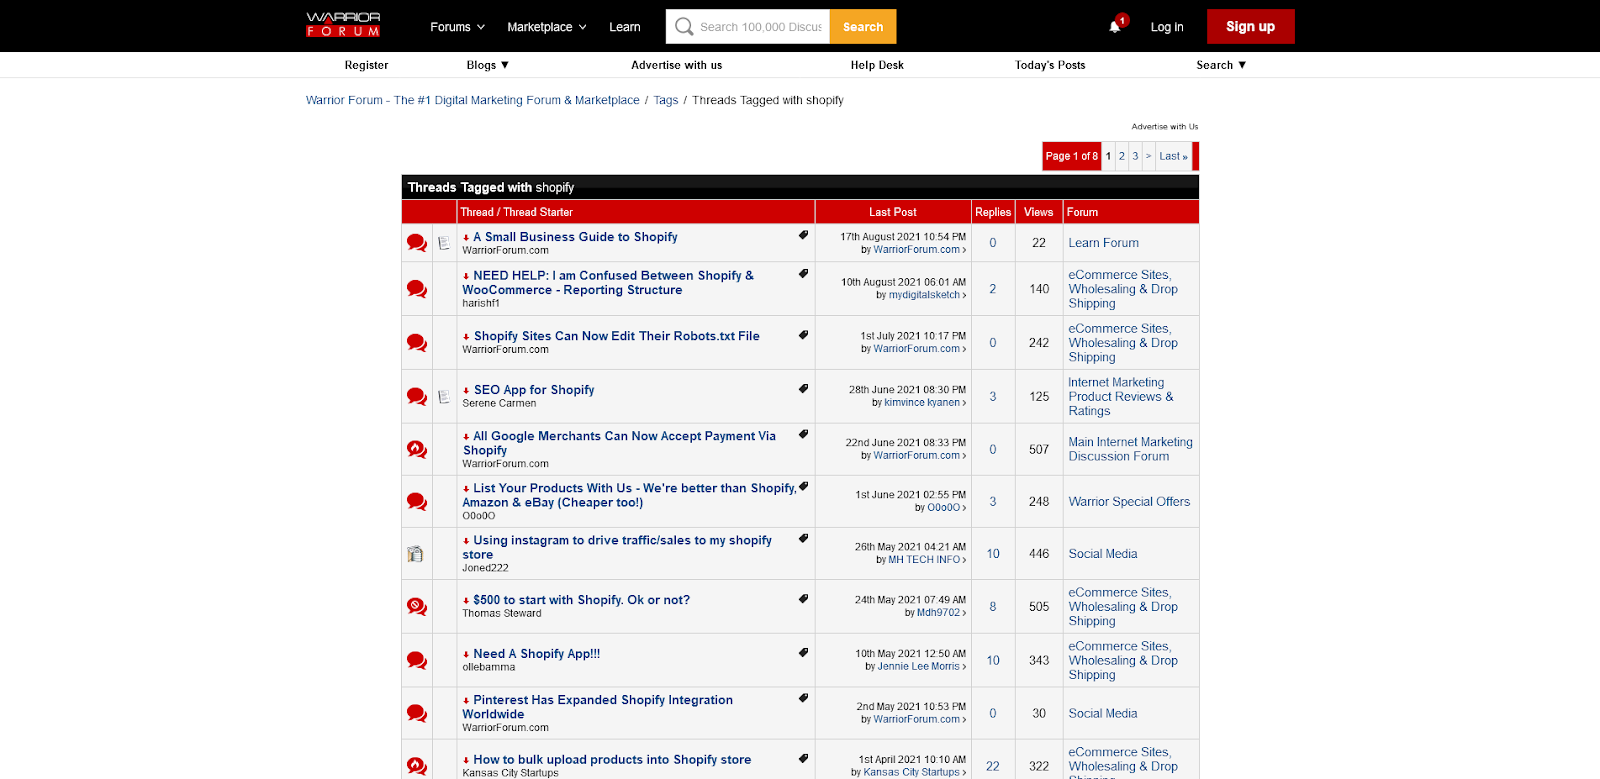Open the Marketplace dropdown
This screenshot has height=779, width=1600.
point(546,27)
